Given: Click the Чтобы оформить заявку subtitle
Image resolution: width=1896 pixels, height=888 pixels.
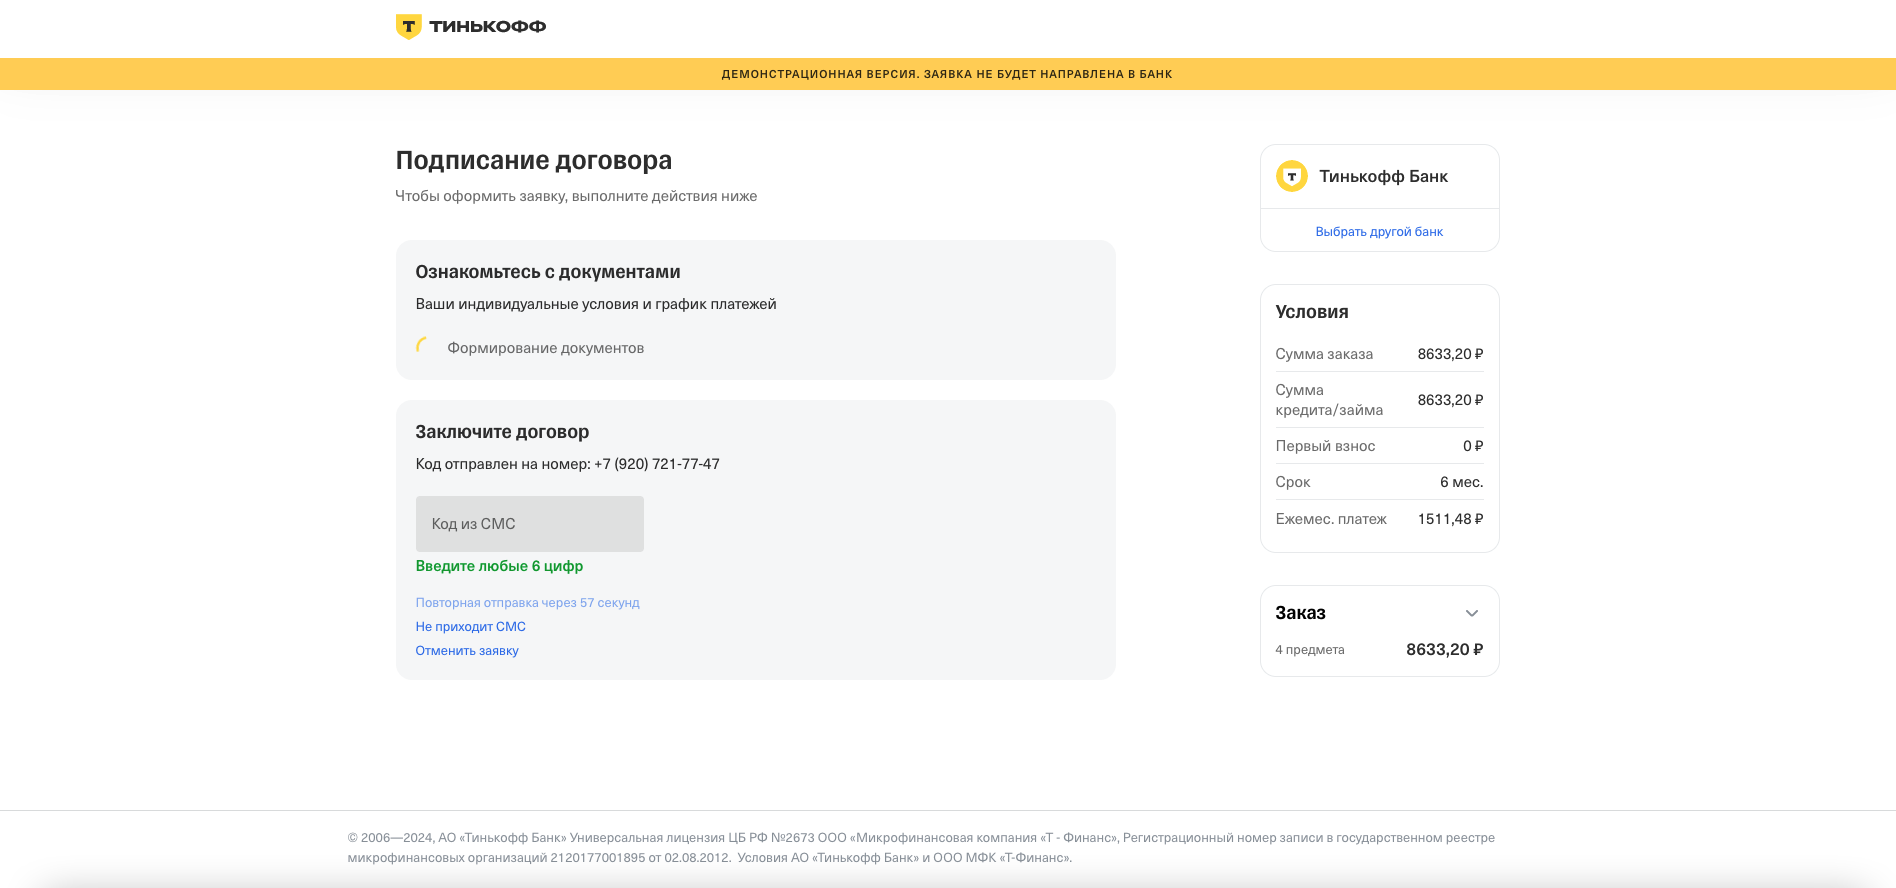Looking at the screenshot, I should (576, 196).
